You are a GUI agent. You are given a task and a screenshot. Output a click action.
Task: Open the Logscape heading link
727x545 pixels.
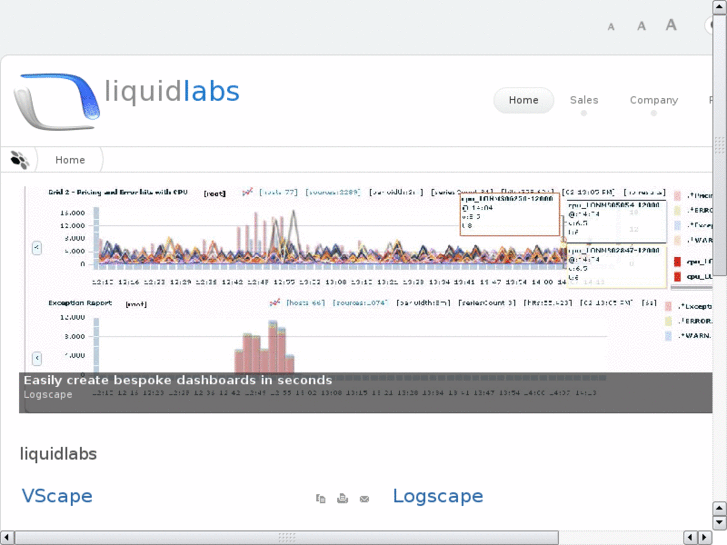[438, 496]
